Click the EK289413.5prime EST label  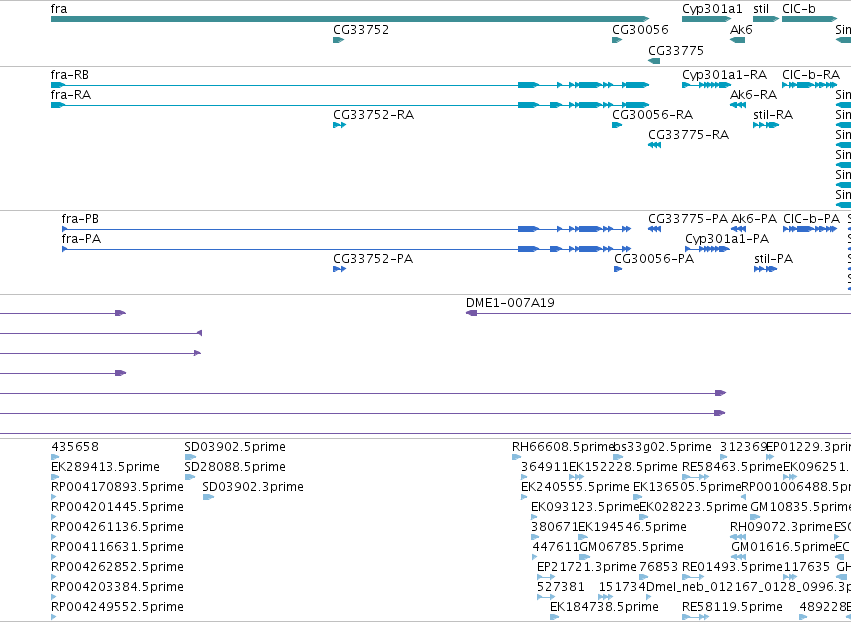click(105, 467)
